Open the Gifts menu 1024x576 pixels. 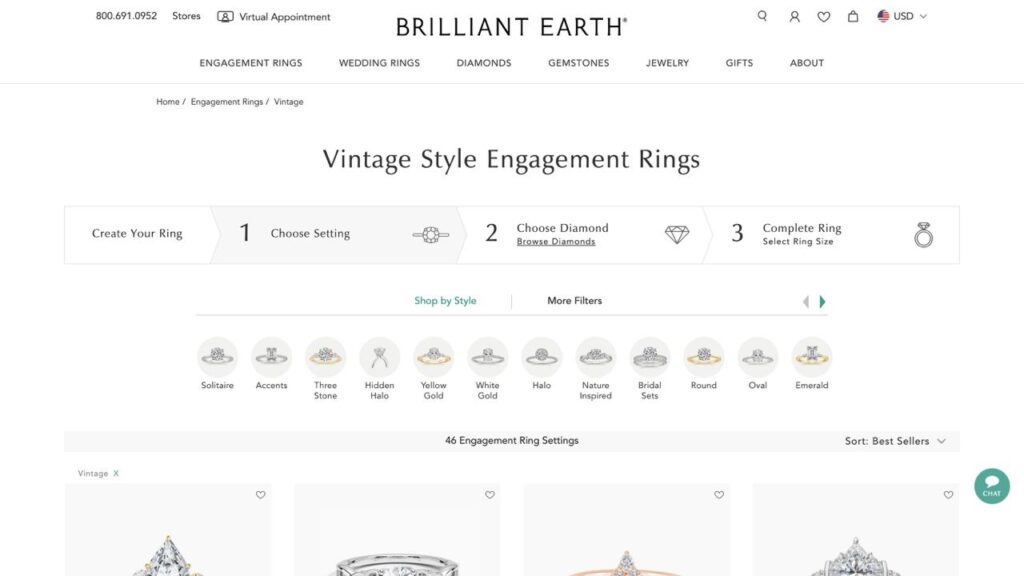(x=739, y=63)
